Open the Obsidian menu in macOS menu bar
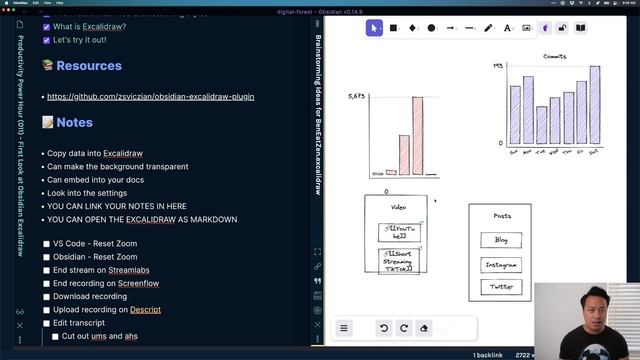The image size is (640, 360). [x=20, y=2]
